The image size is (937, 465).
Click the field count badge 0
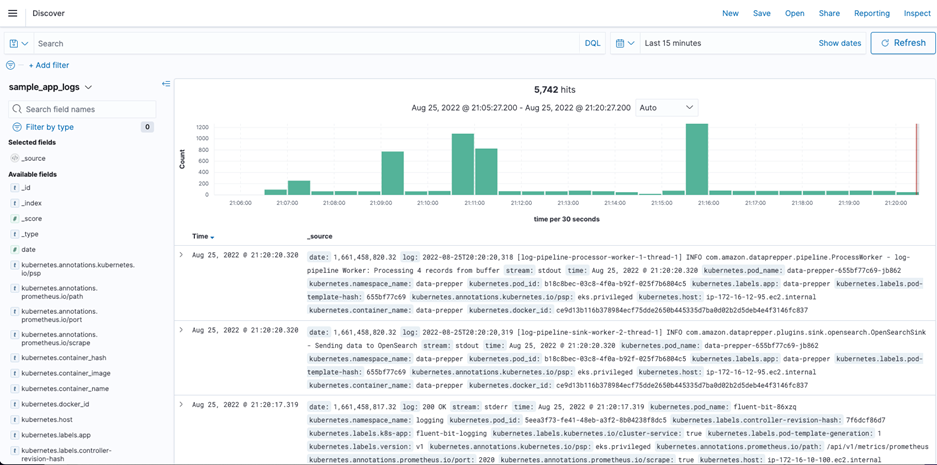tap(147, 127)
